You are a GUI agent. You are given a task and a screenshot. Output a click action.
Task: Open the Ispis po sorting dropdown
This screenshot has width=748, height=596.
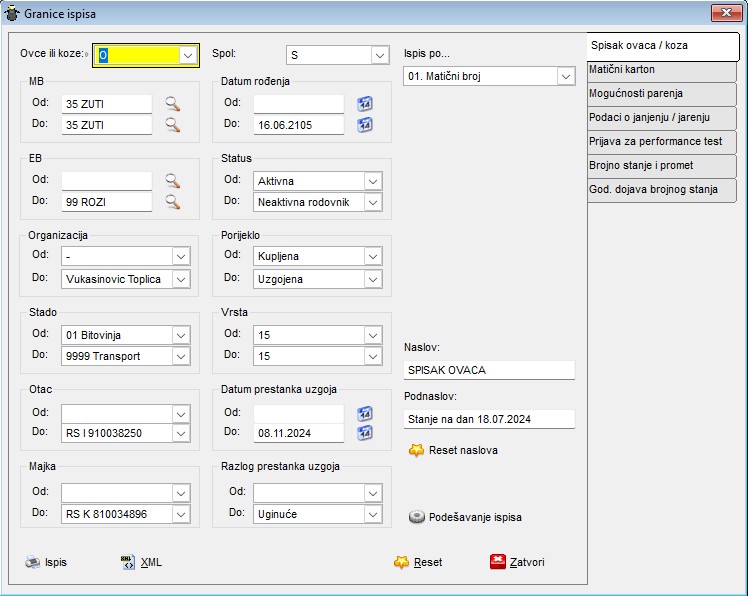pyautogui.click(x=566, y=76)
